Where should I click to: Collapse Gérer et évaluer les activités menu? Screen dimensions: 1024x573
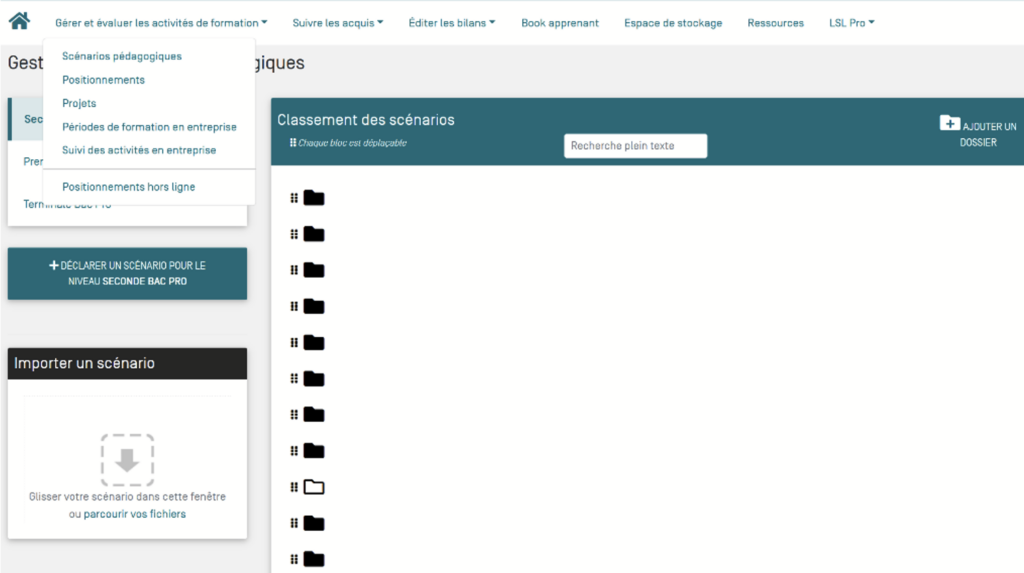pyautogui.click(x=161, y=23)
